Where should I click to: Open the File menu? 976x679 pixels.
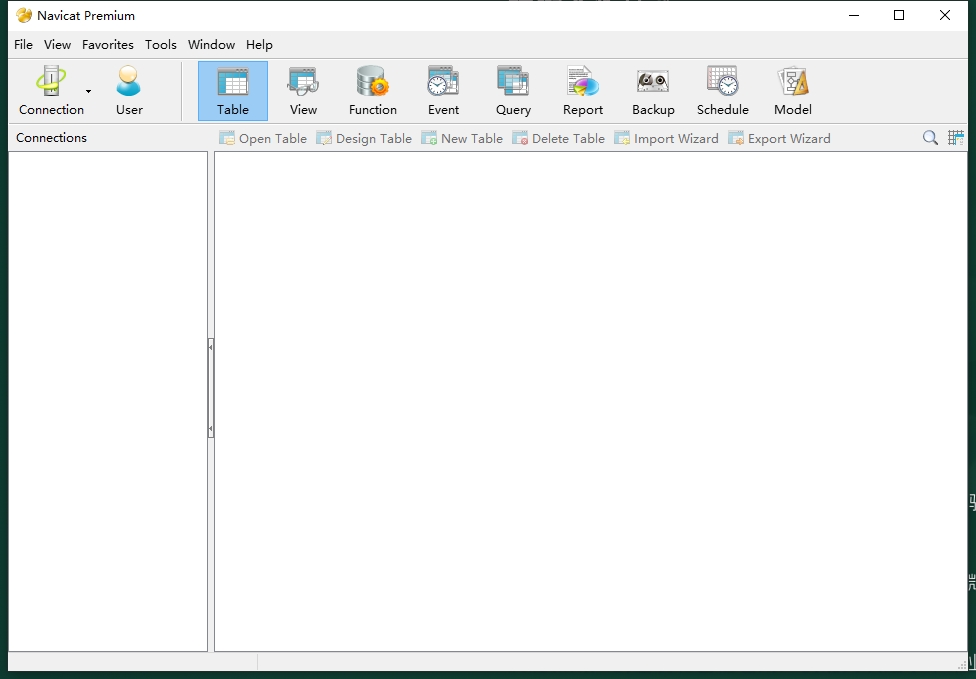coord(23,45)
